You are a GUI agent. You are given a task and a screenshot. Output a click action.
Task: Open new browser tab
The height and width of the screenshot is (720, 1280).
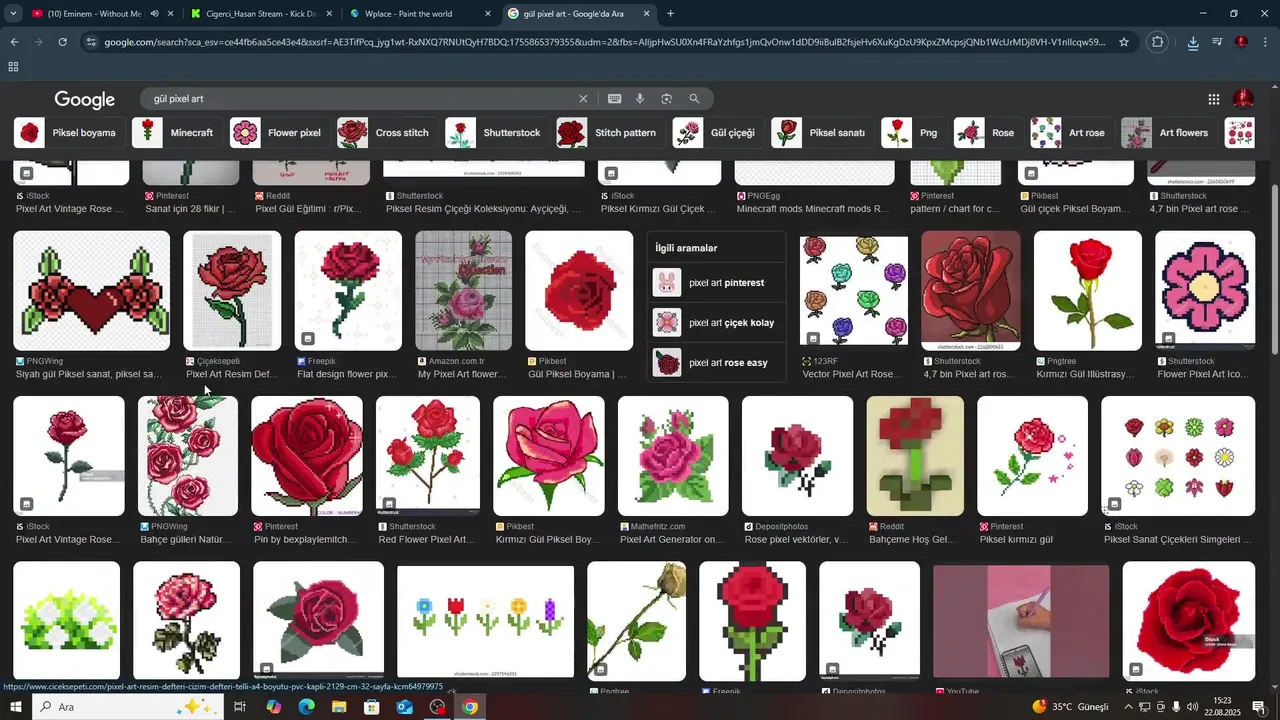(670, 14)
